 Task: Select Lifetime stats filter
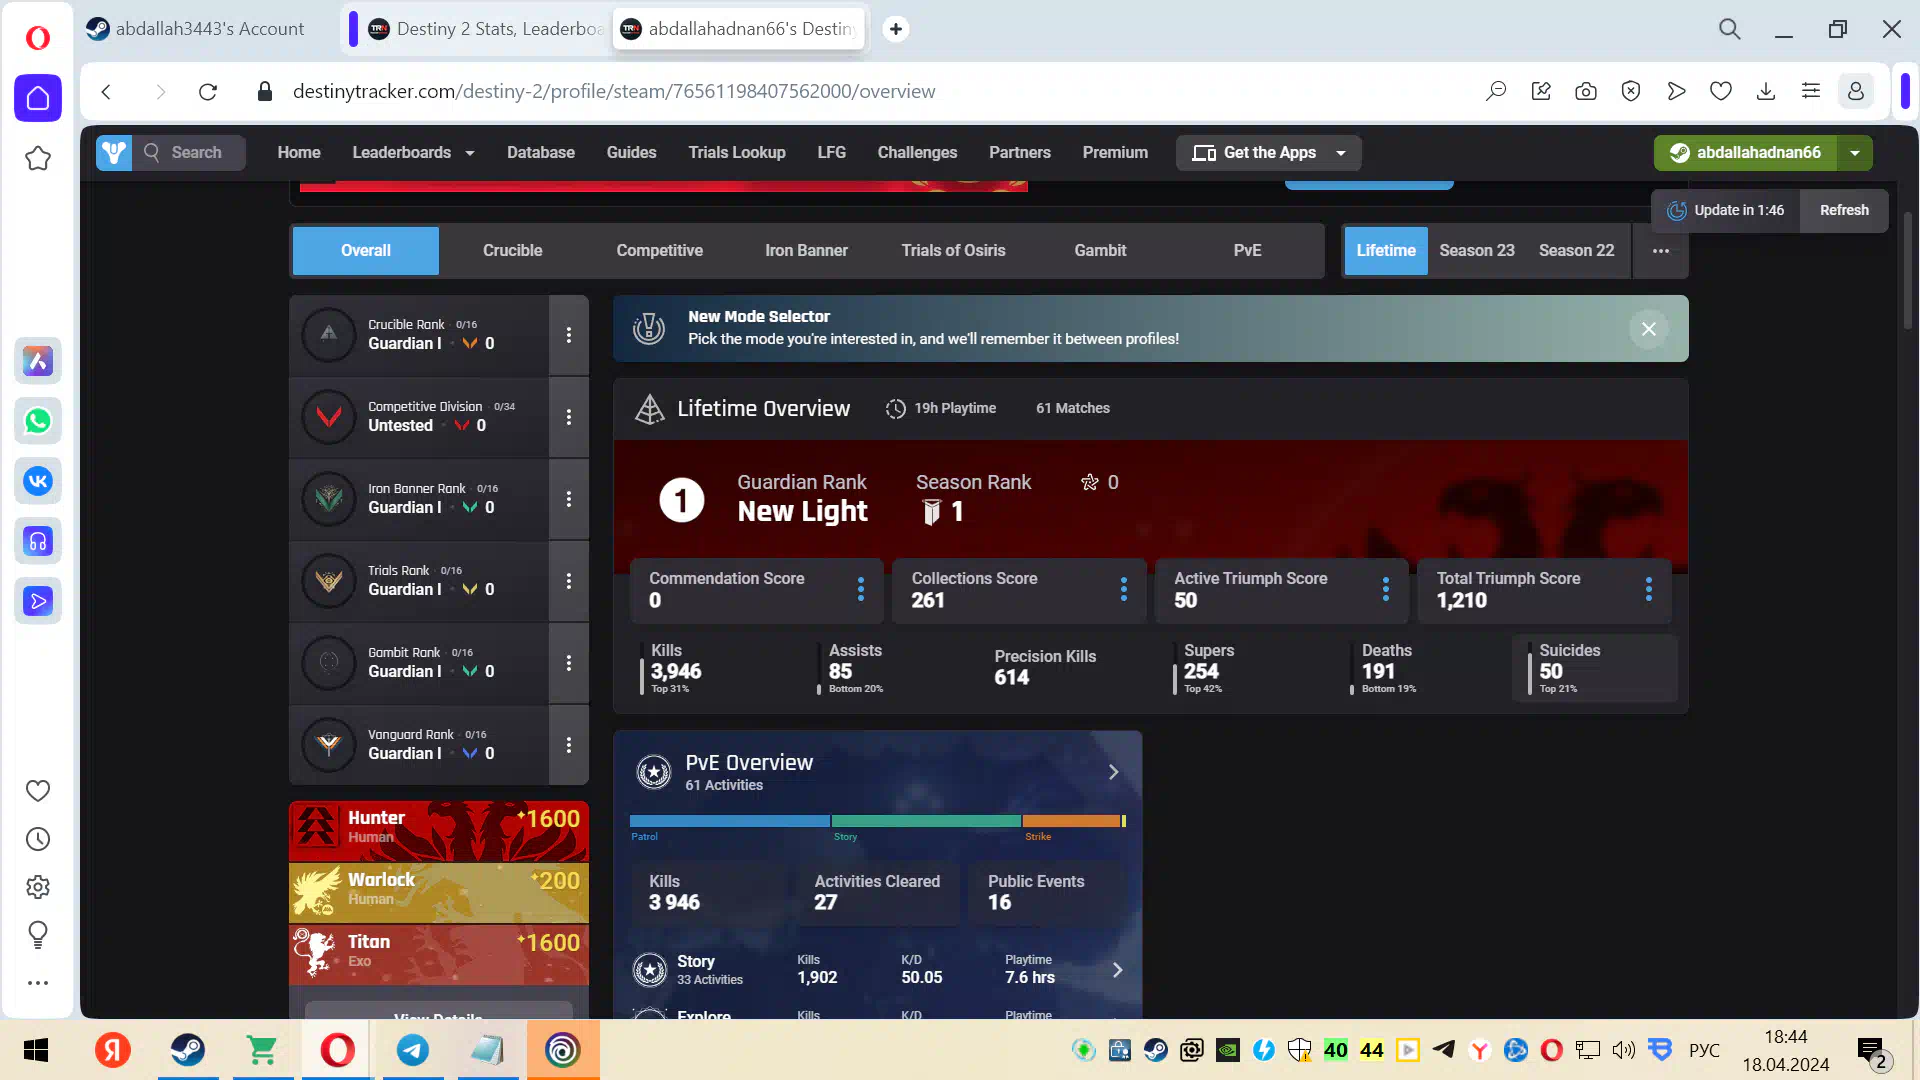tap(1386, 251)
